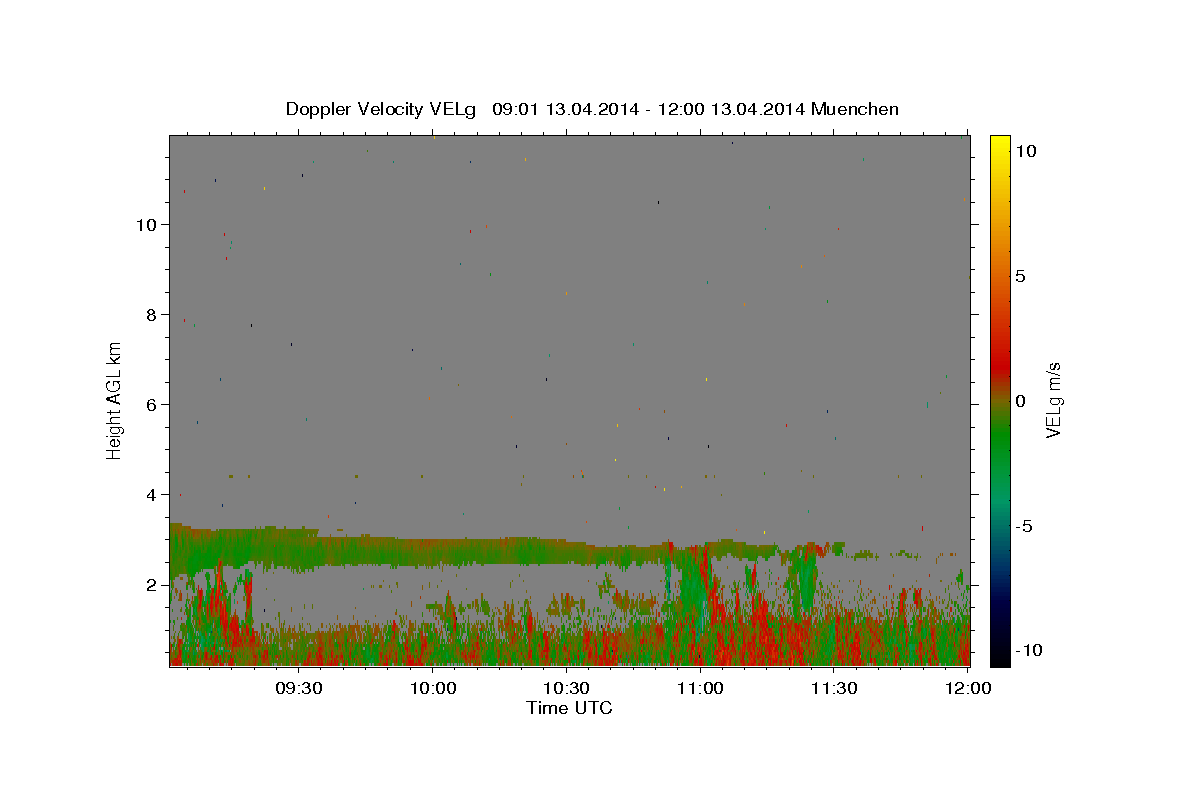Click the colorbar tick label 0
Screen dimensions: 1200x800
[x=1020, y=401]
